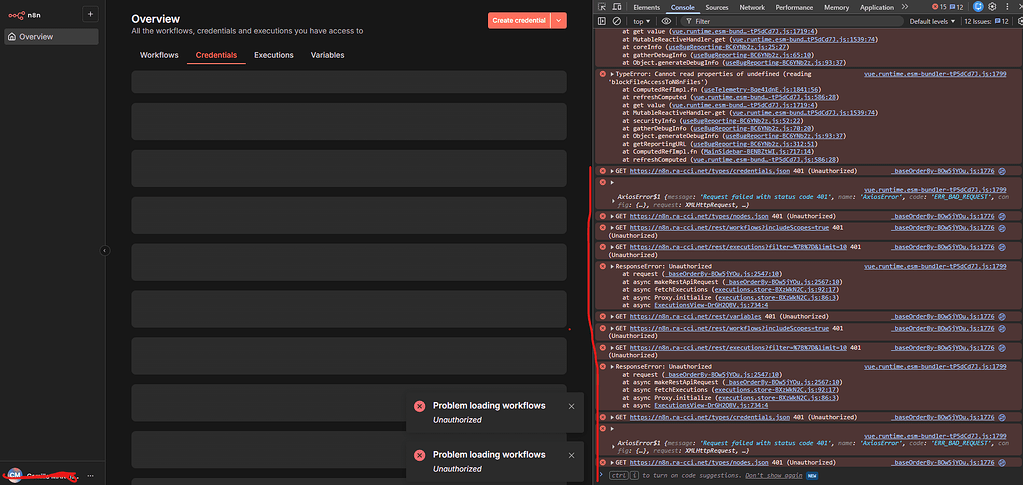Clear the console with the clear icon
This screenshot has width=1023, height=485.
[x=617, y=20]
